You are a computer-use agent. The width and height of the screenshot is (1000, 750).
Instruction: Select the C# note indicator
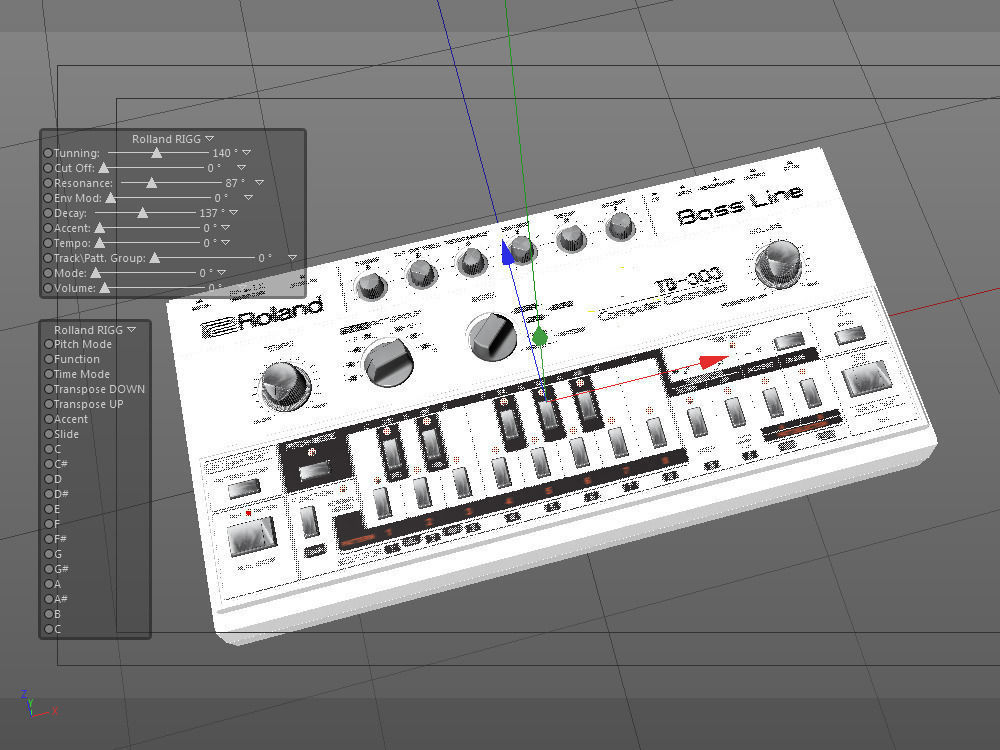[48, 464]
